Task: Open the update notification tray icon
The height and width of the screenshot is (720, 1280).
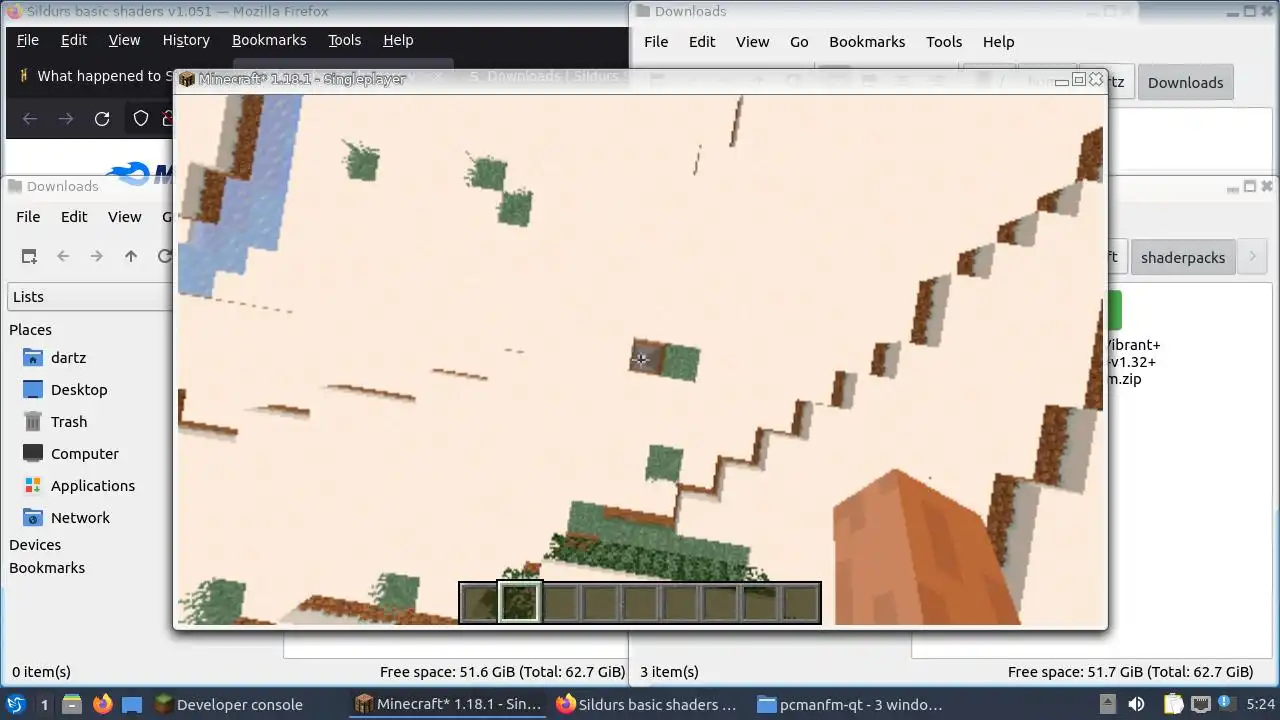Action: (1224, 702)
